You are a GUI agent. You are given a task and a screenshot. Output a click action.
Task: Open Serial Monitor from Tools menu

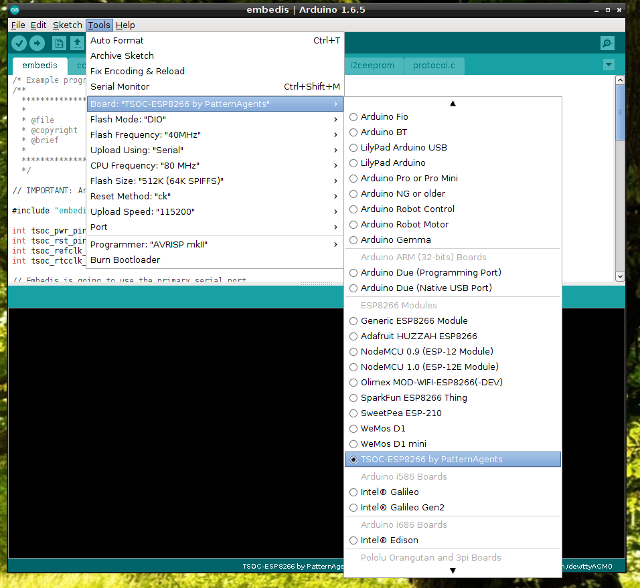pos(215,87)
